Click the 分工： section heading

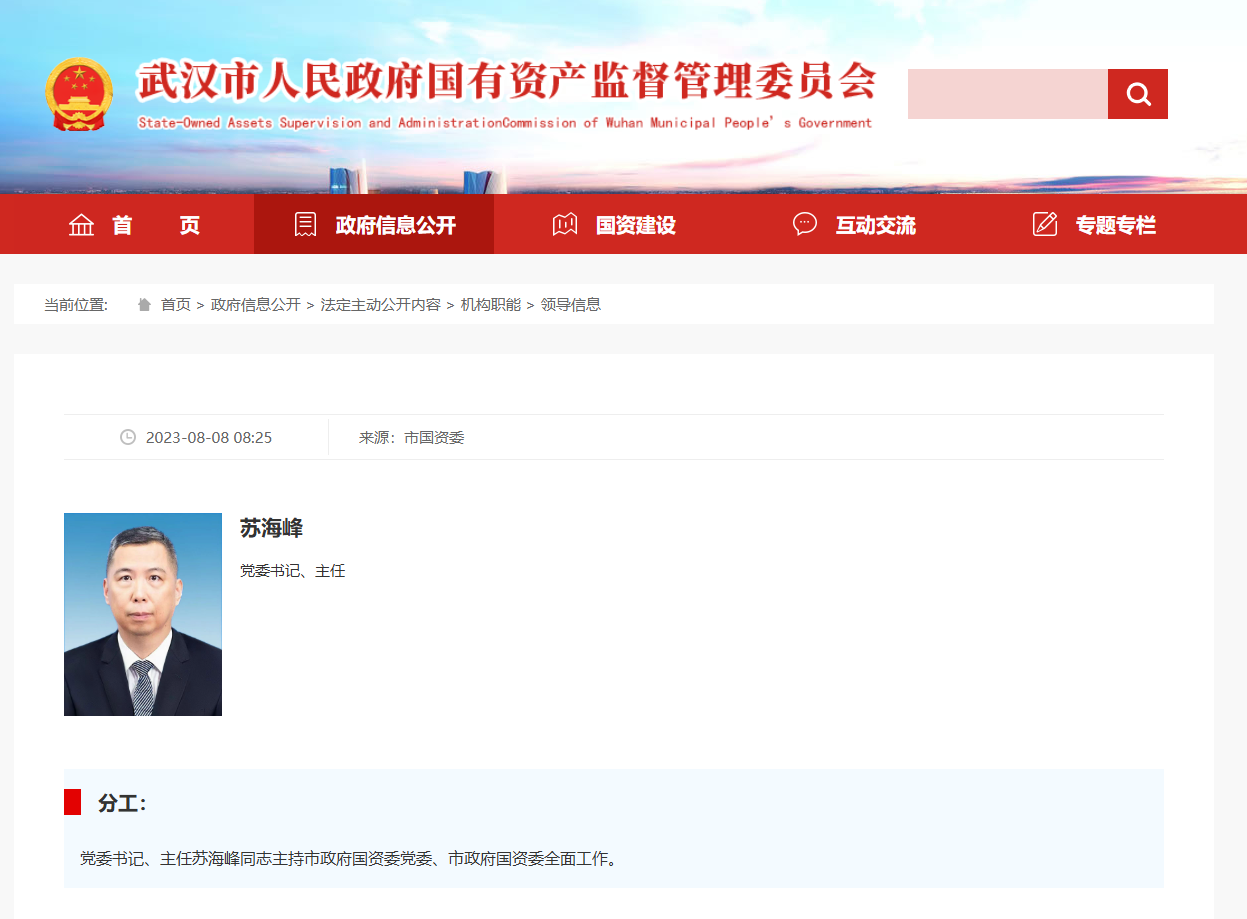click(x=122, y=802)
